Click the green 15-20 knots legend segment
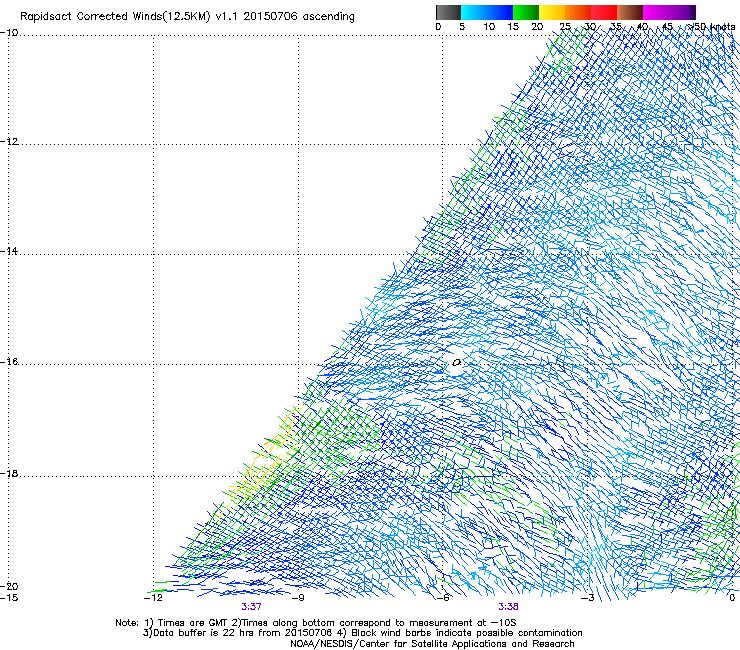 tap(526, 12)
